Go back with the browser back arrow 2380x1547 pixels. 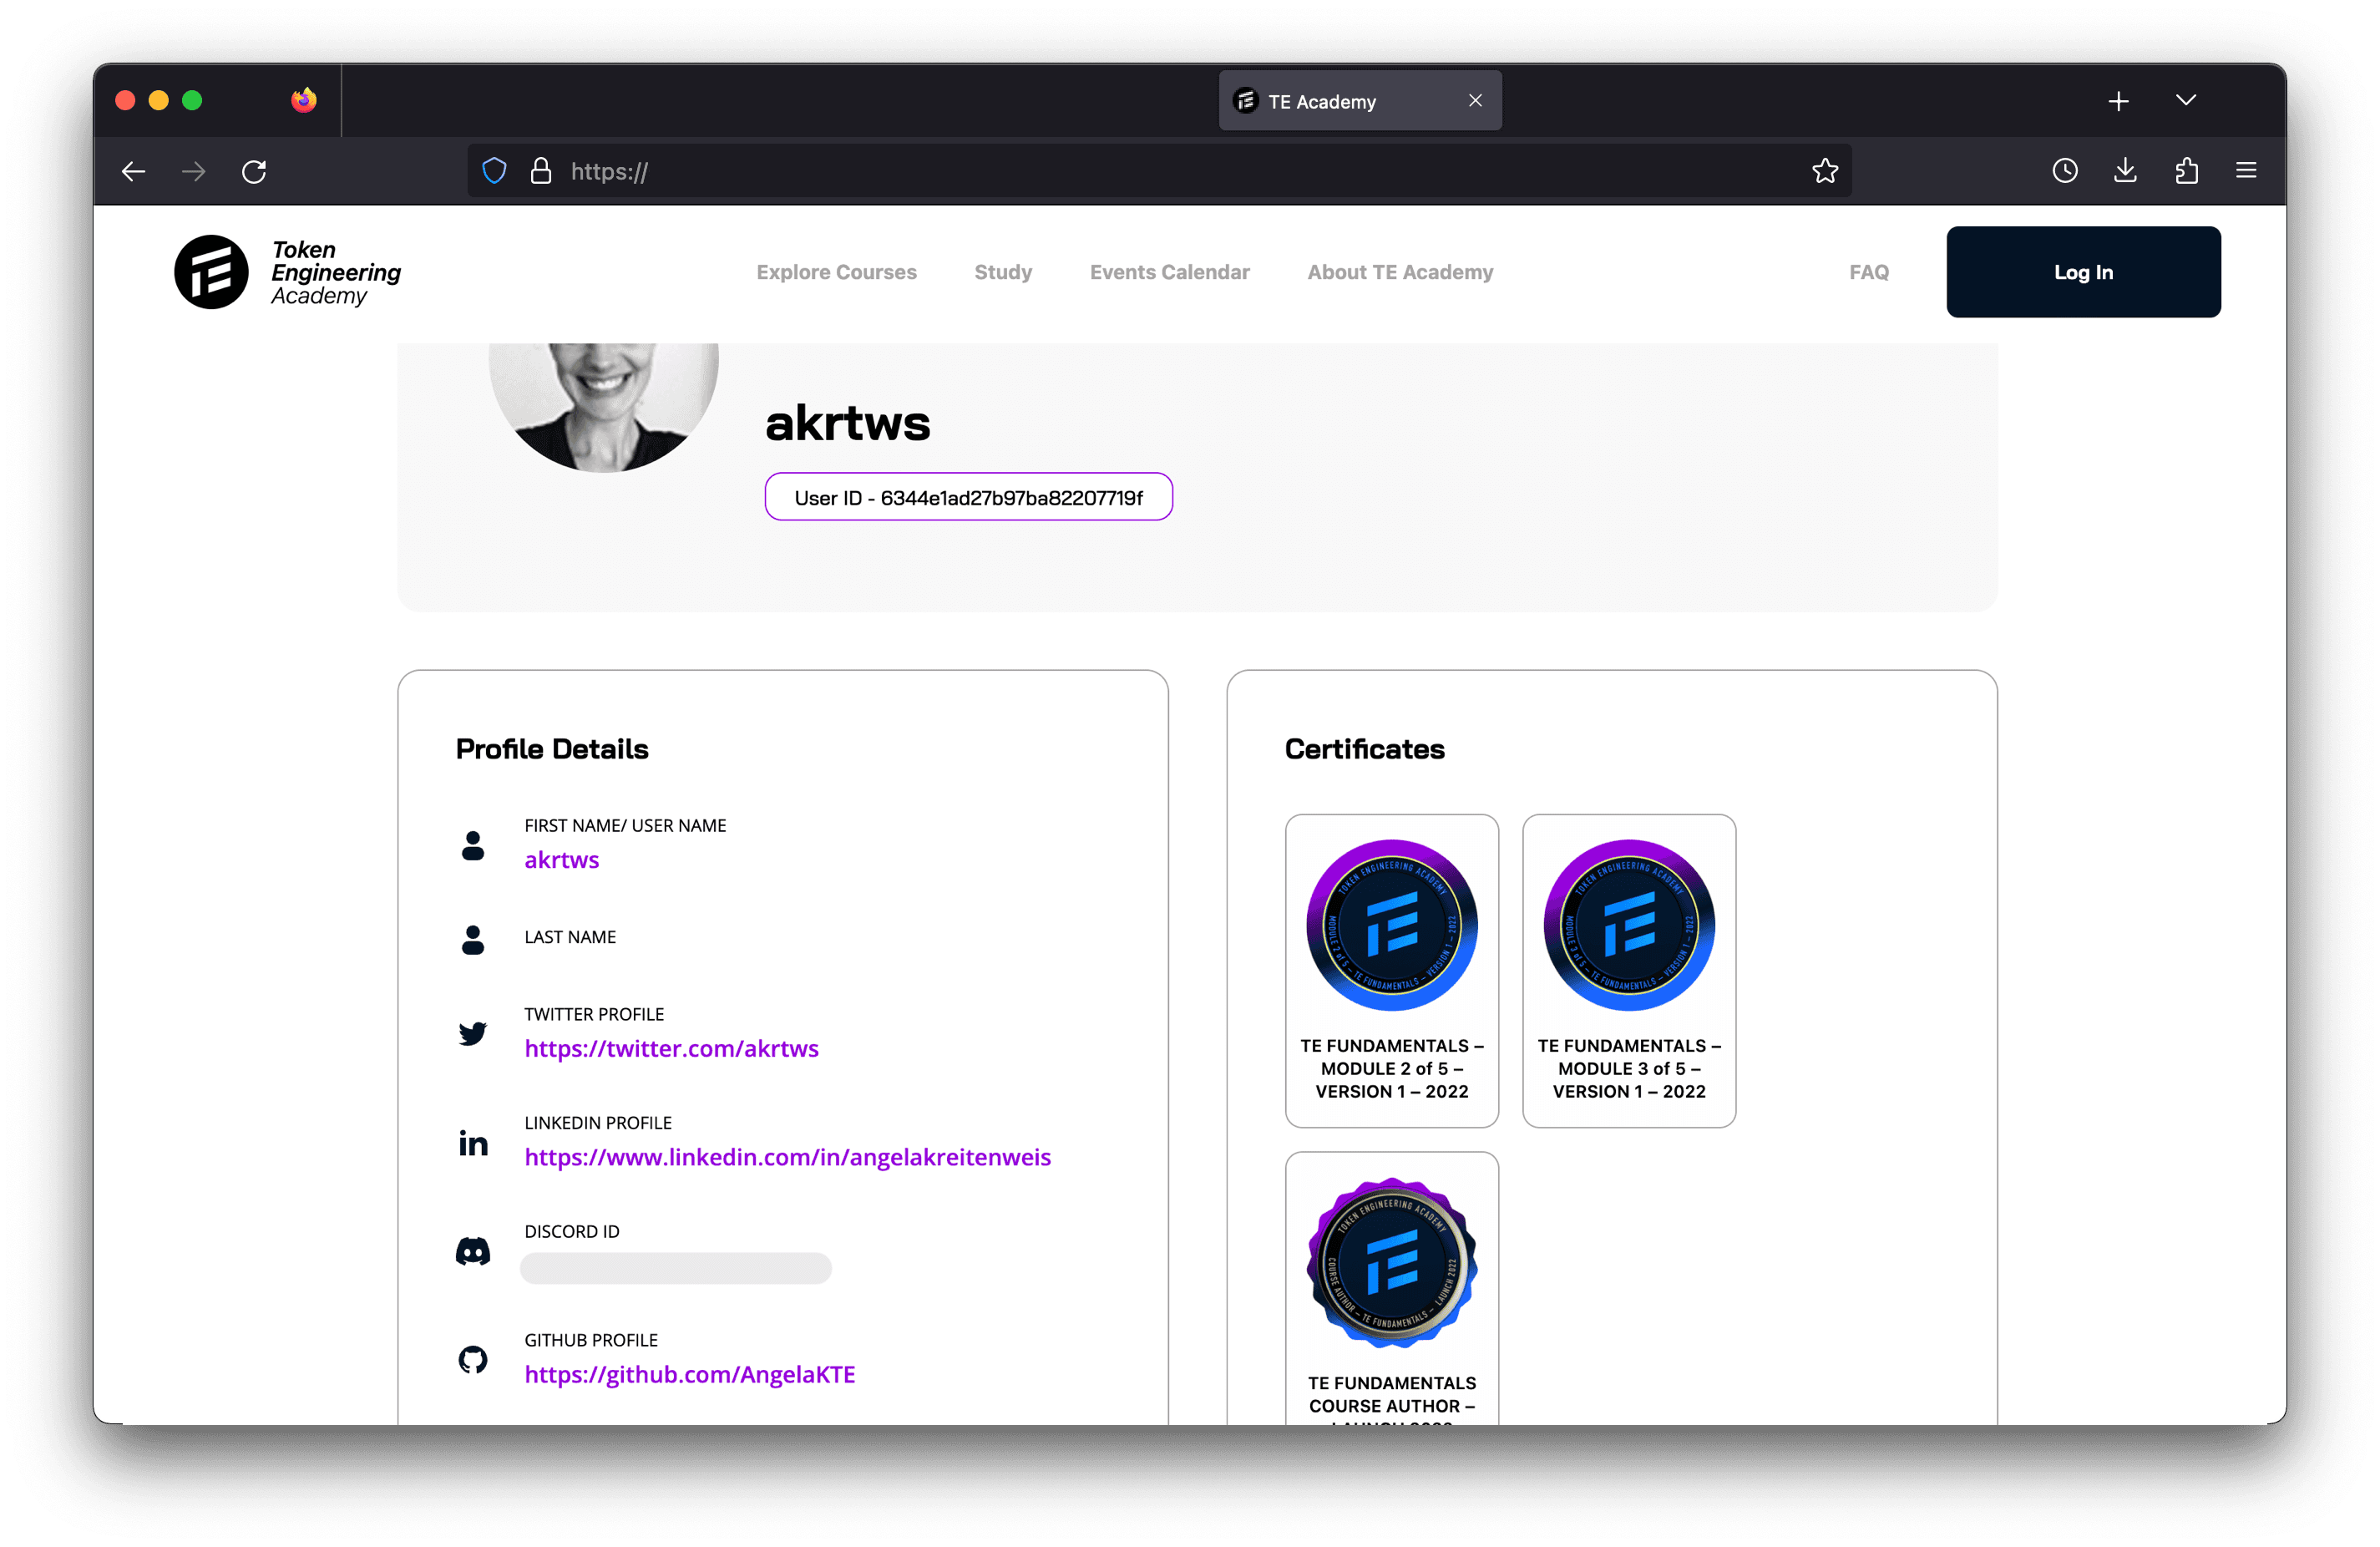pyautogui.click(x=134, y=172)
